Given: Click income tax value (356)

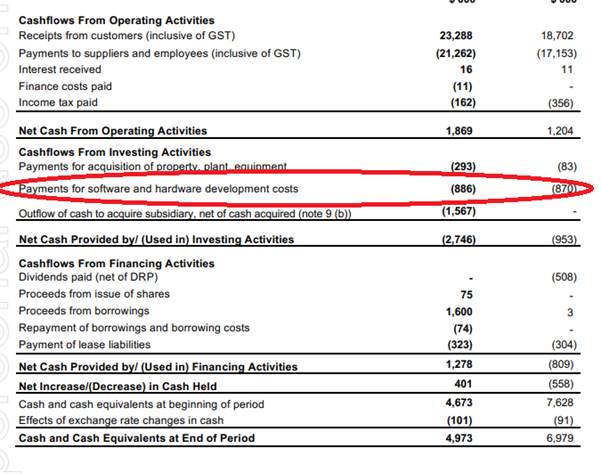Looking at the screenshot, I should 560,103.
